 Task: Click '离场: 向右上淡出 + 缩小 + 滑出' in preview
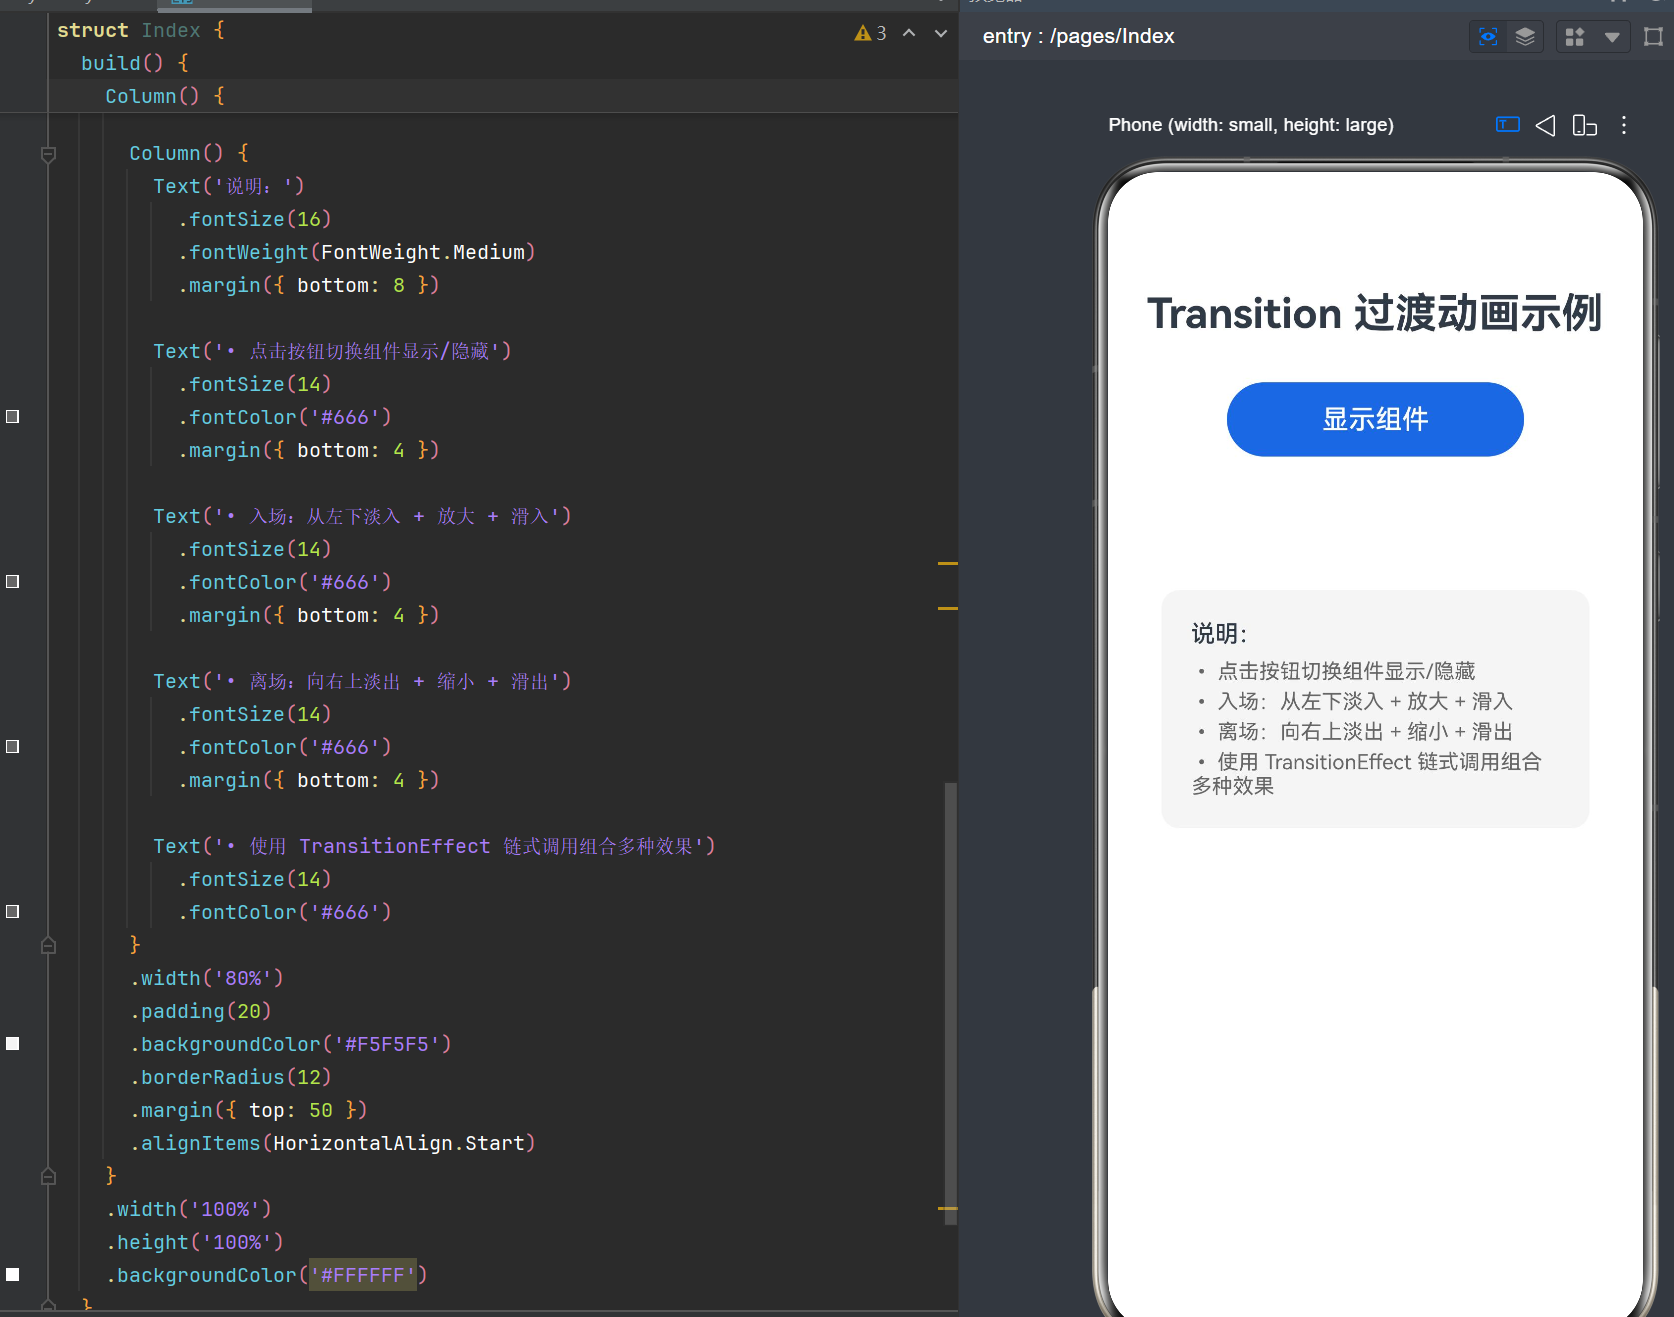(x=1365, y=731)
